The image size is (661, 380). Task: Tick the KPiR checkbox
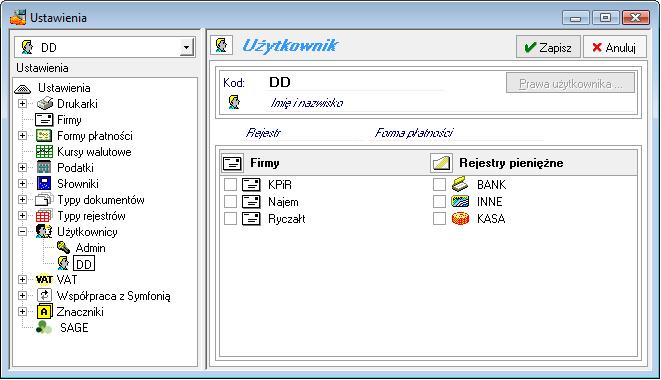pos(230,184)
